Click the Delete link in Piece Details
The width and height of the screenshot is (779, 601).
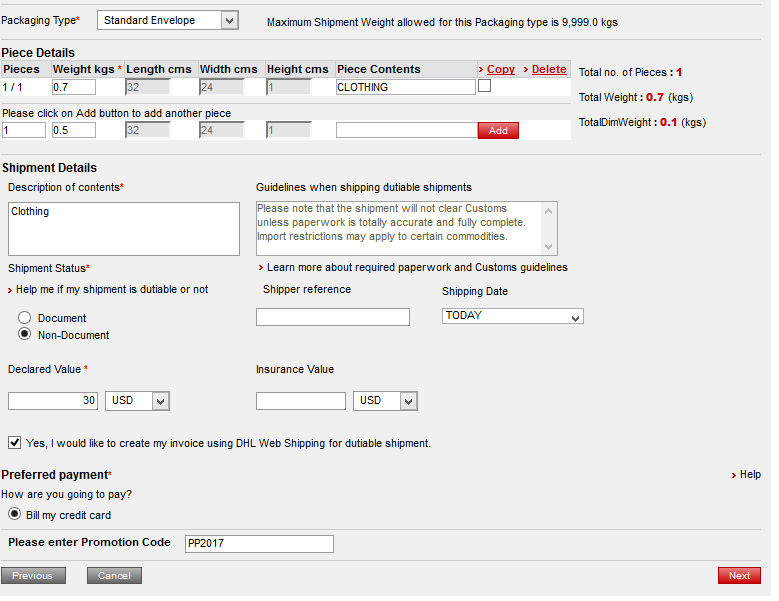click(x=548, y=69)
